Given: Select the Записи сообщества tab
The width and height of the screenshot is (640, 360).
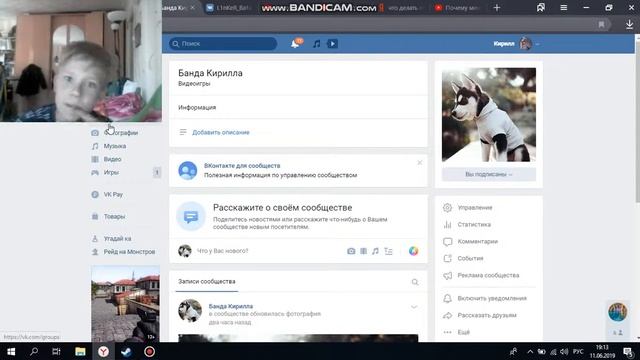Looking at the screenshot, I should tap(207, 282).
